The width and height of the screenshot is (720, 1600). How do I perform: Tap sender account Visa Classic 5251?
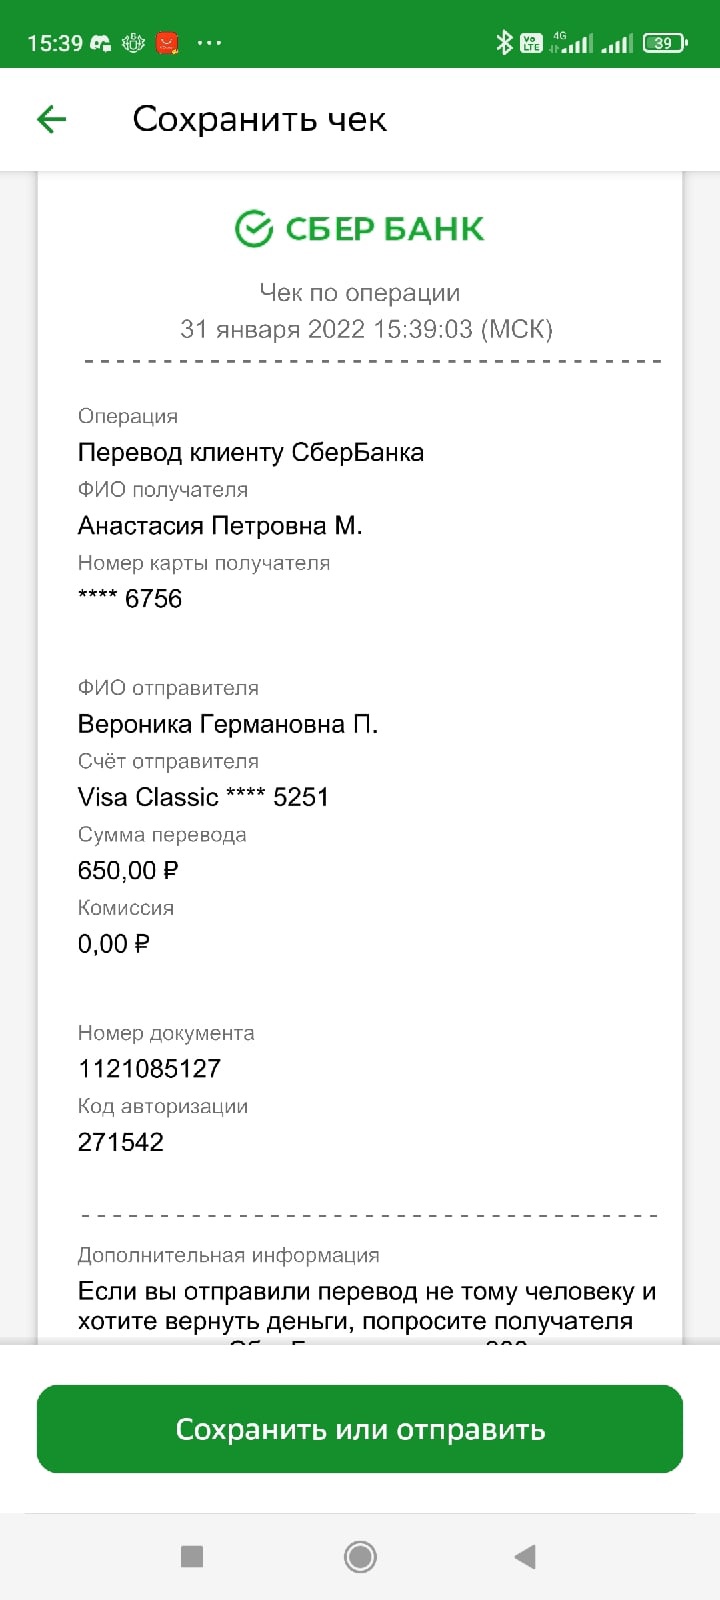pos(203,797)
